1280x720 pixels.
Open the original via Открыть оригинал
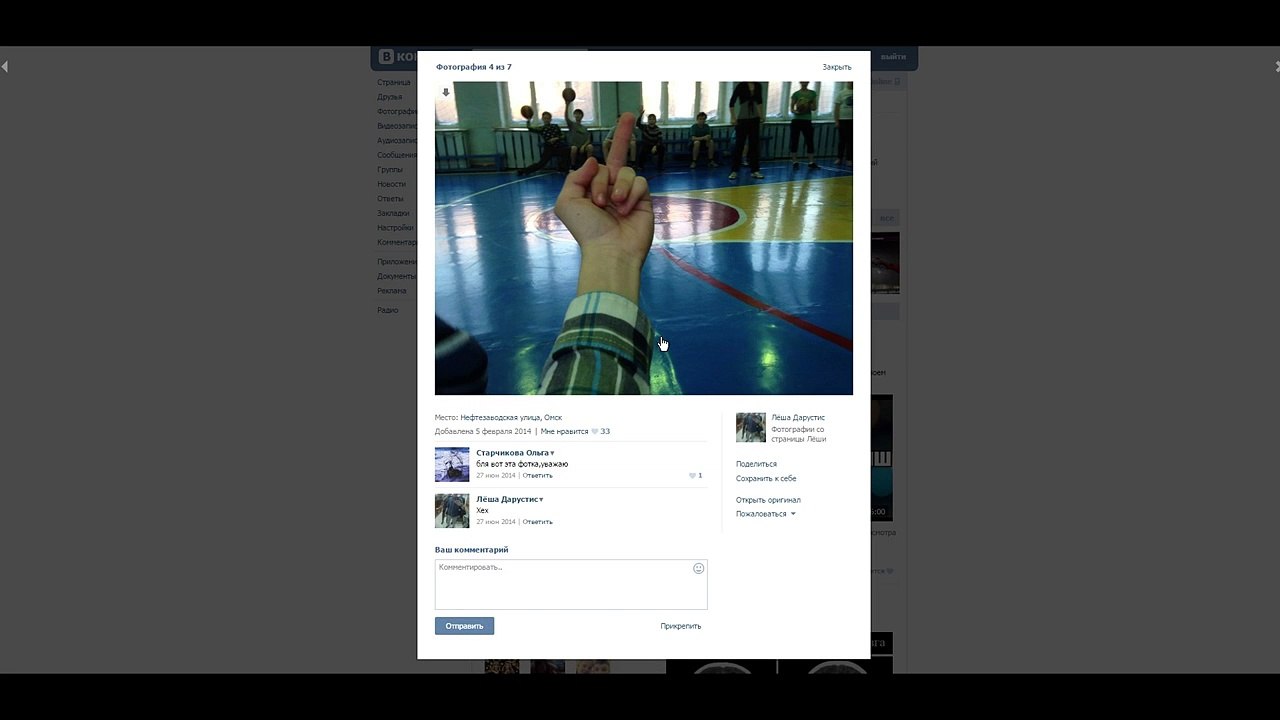click(768, 500)
